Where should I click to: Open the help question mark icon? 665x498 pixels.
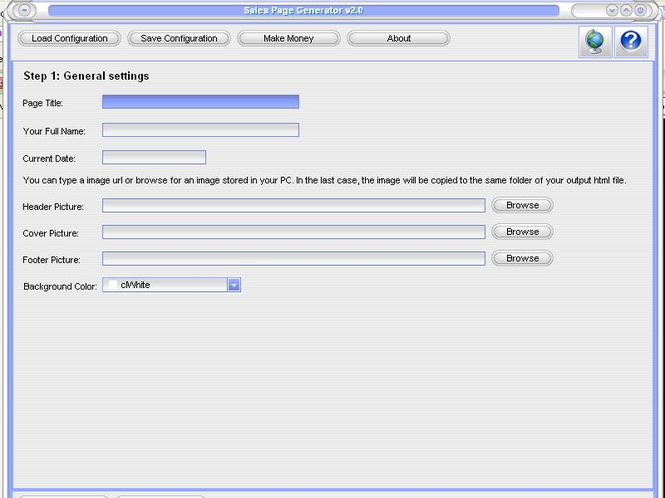(631, 41)
